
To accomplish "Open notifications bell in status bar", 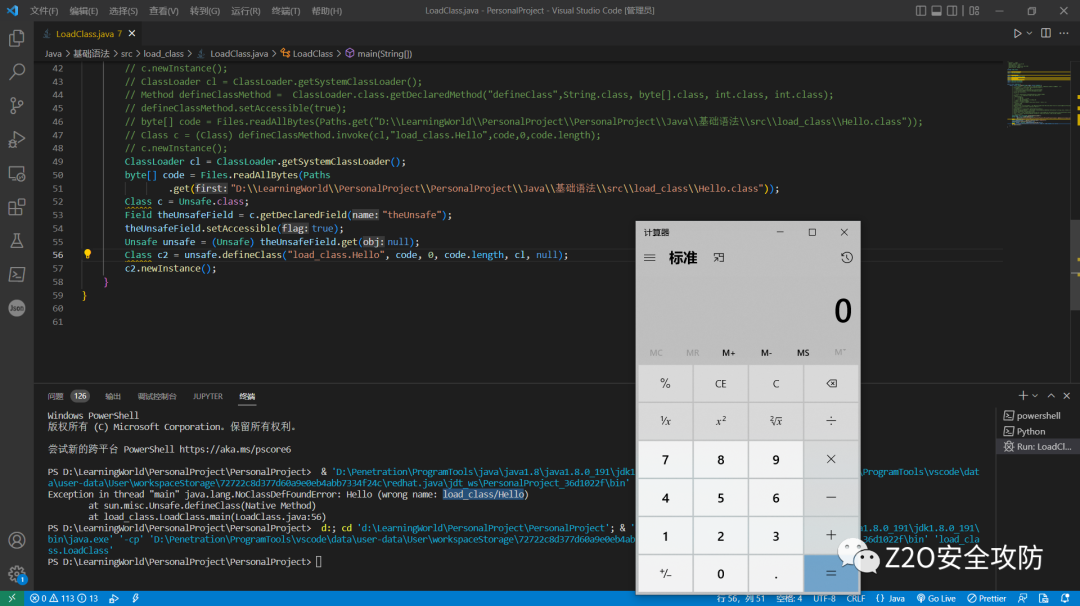I will [1065, 598].
